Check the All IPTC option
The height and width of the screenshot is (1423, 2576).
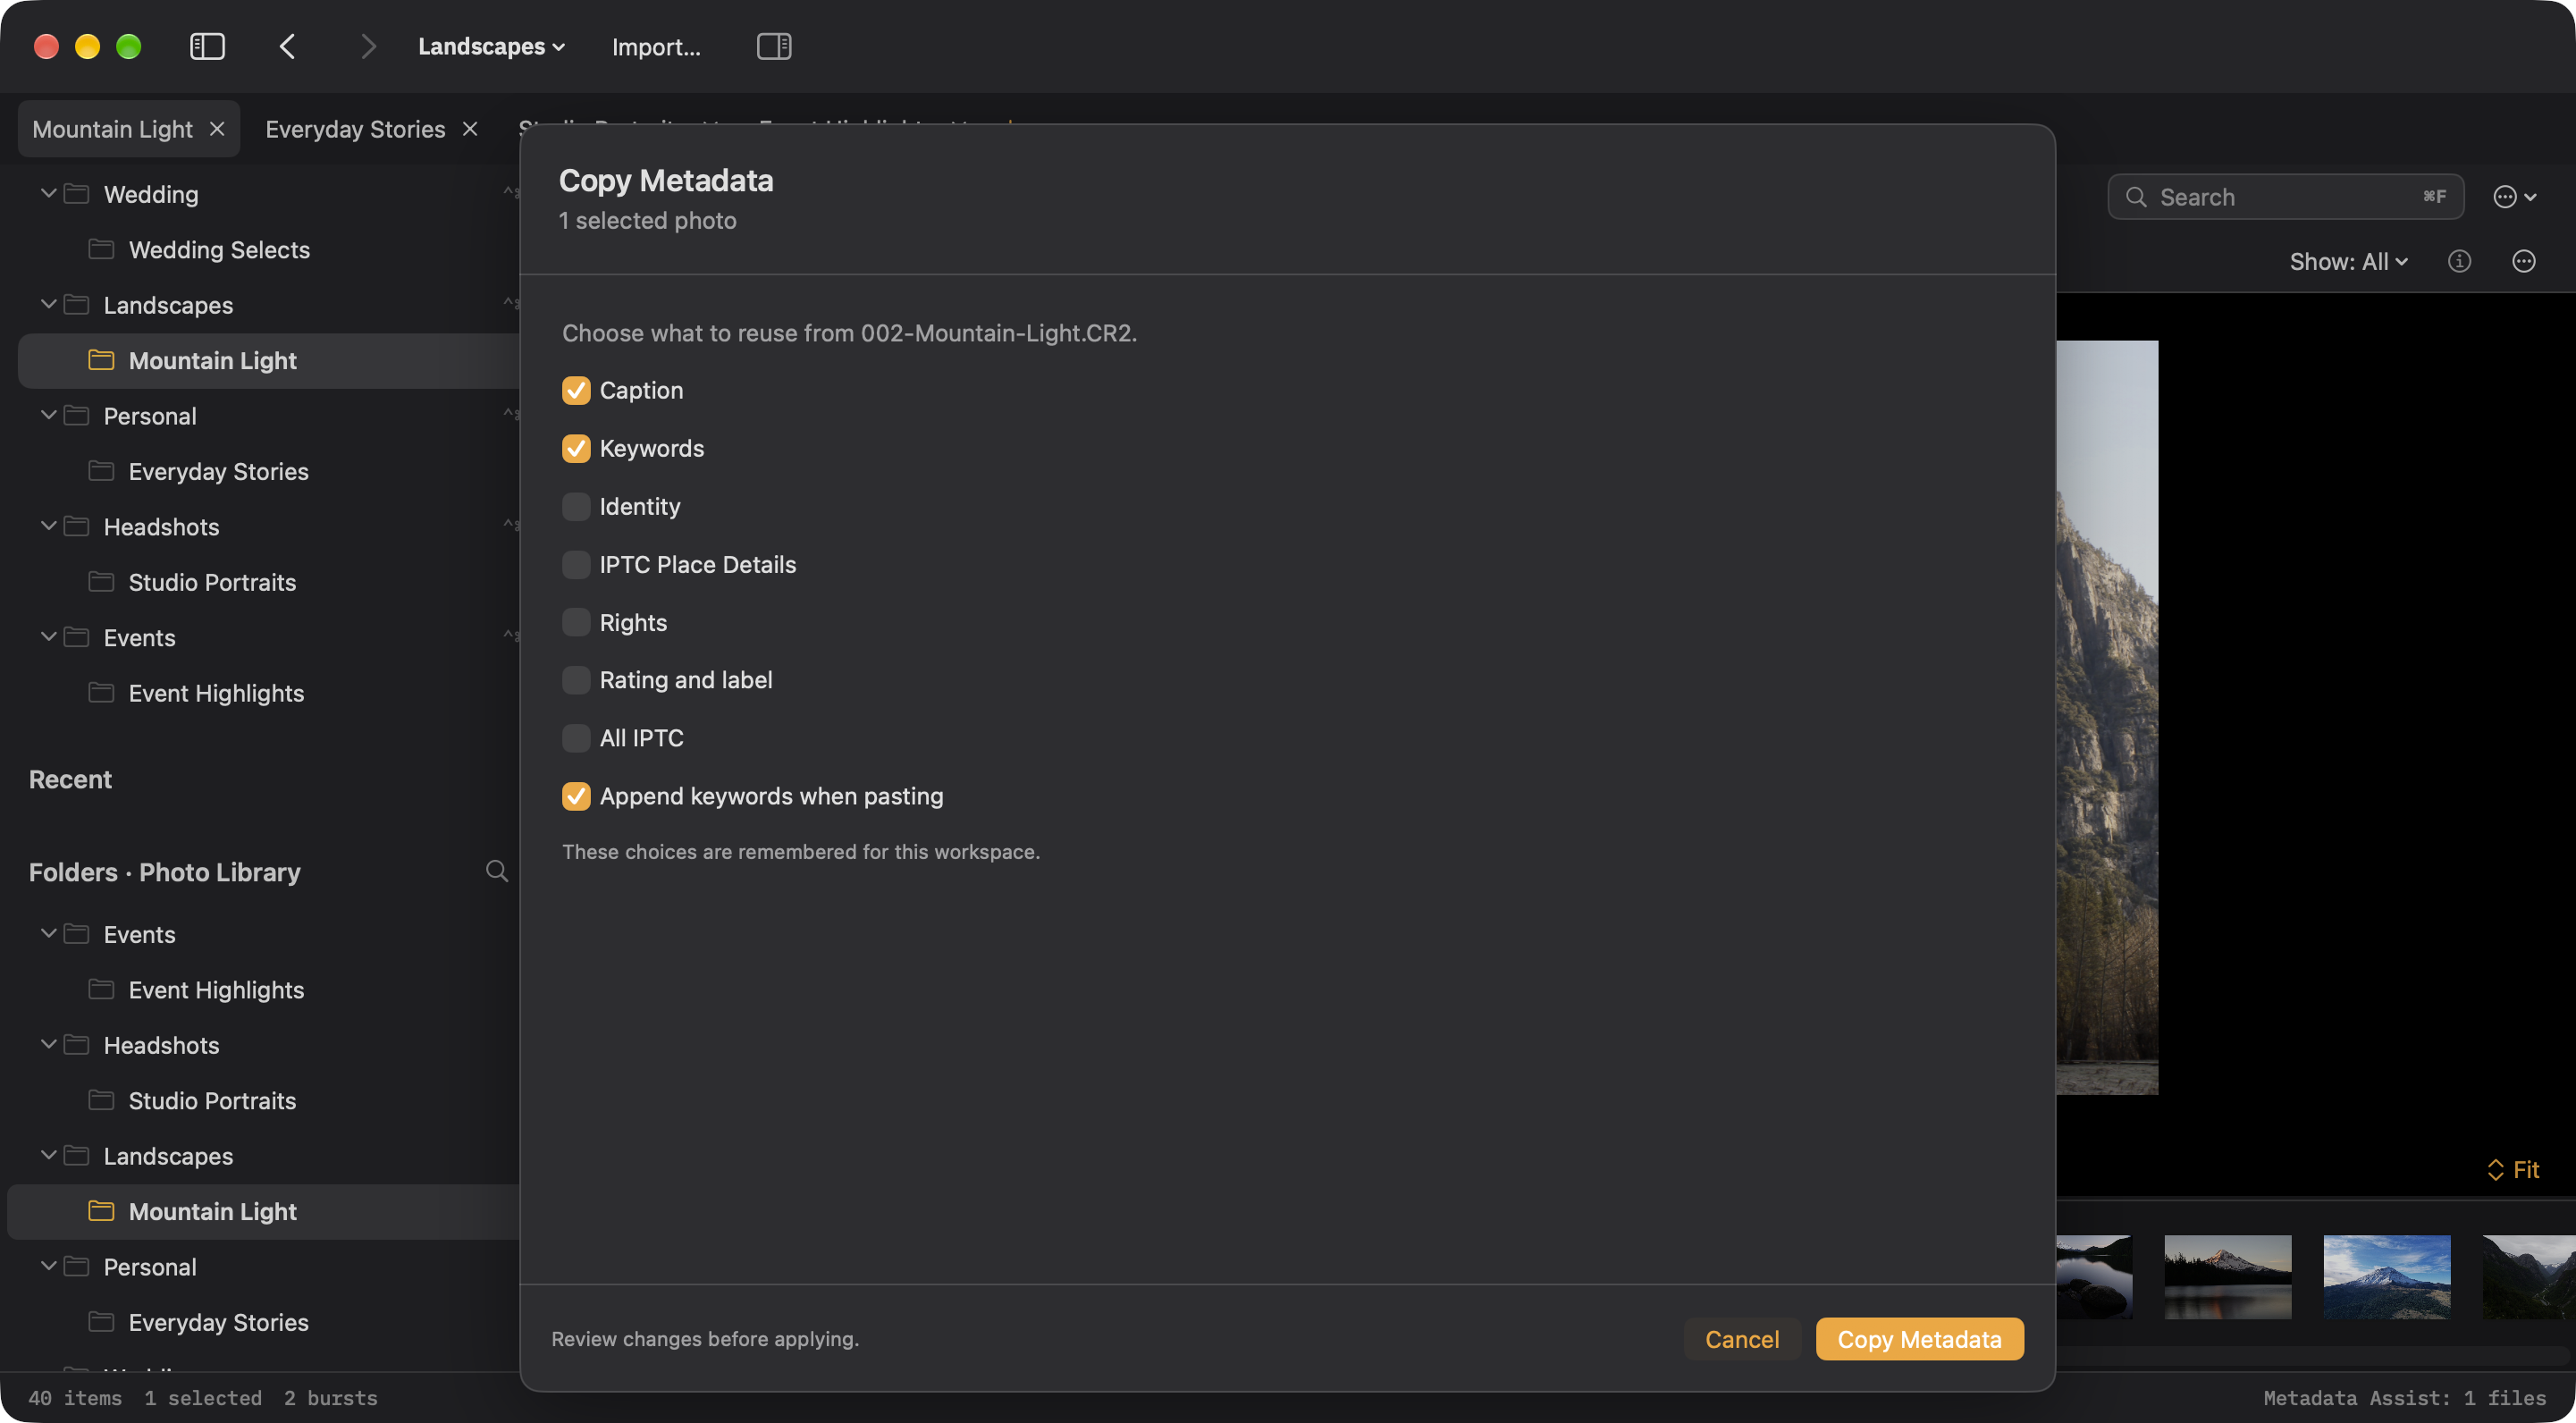[x=576, y=738]
